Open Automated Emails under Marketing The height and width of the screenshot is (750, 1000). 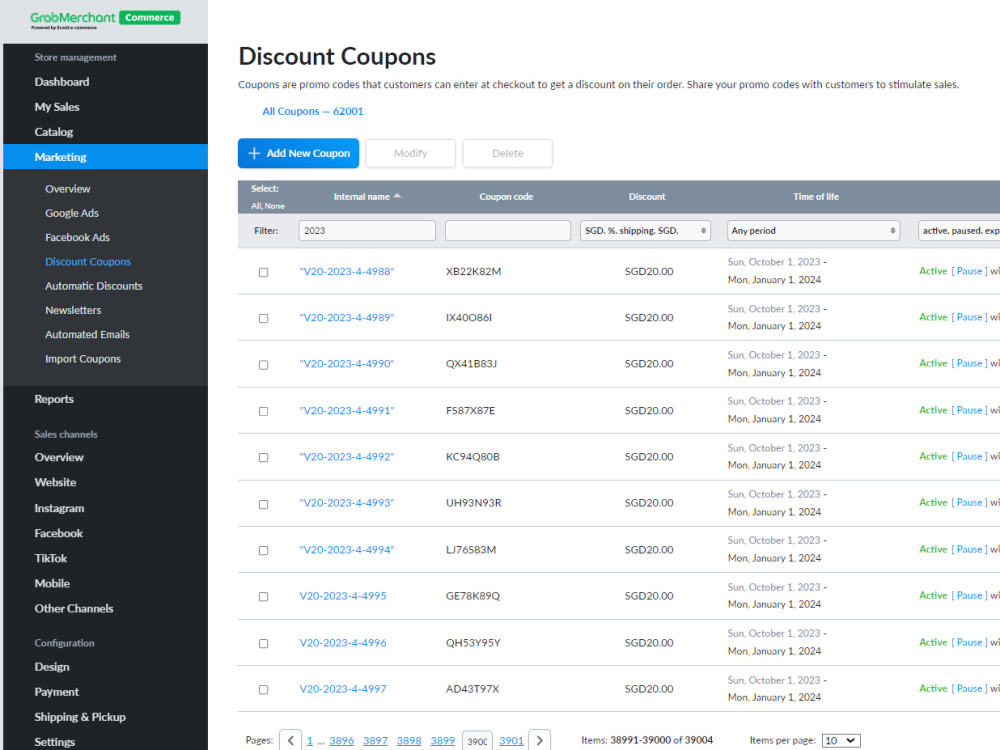(x=87, y=334)
